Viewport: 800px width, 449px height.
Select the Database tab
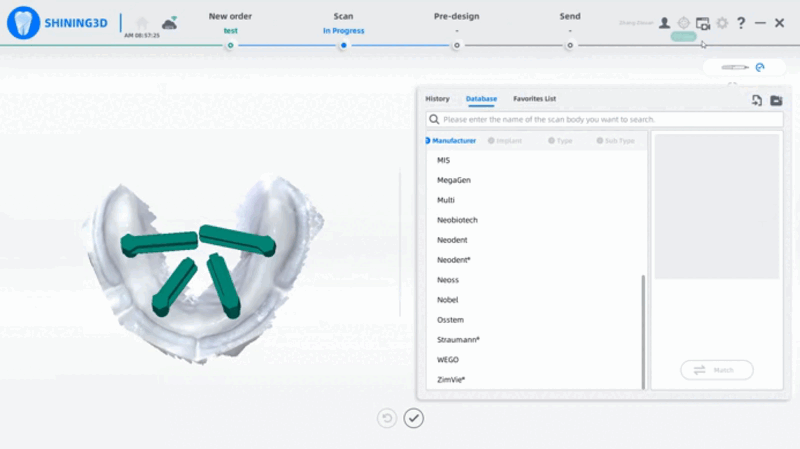click(481, 99)
